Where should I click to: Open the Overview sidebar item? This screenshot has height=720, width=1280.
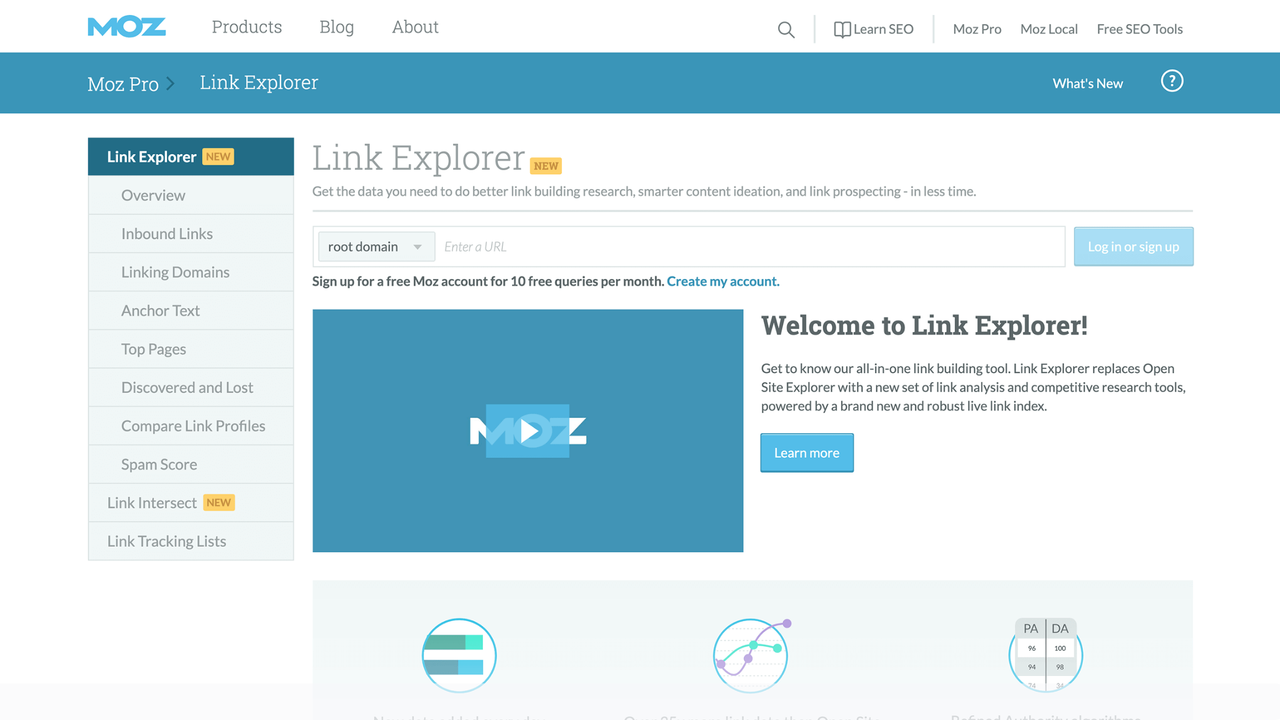pos(191,195)
